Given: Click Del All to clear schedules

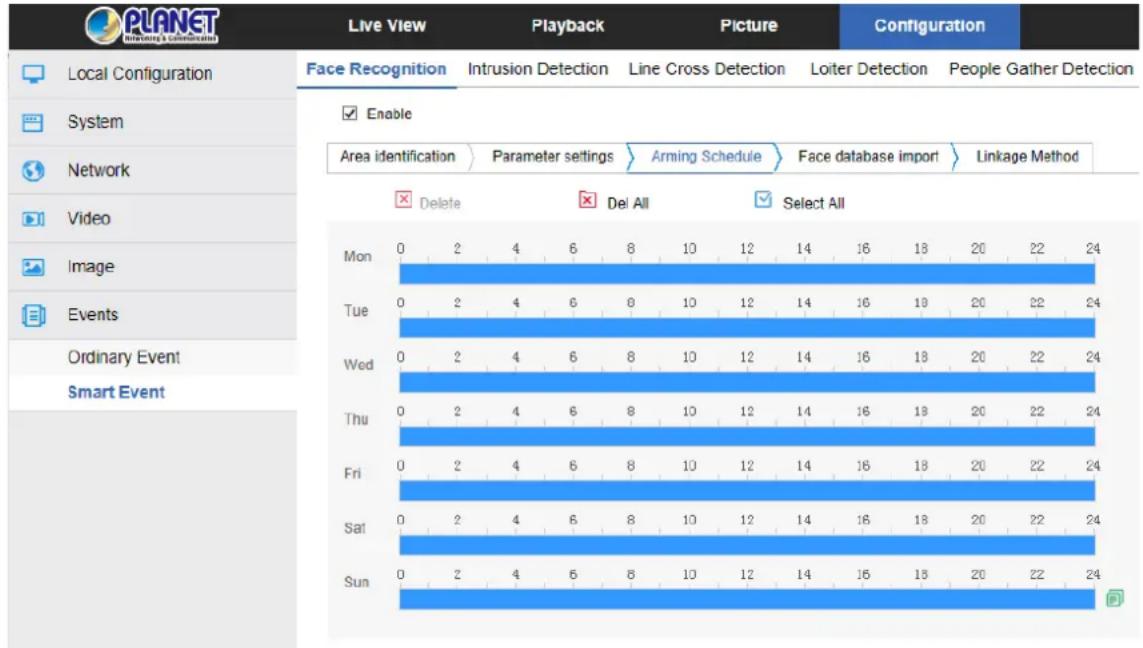Looking at the screenshot, I should (628, 203).
